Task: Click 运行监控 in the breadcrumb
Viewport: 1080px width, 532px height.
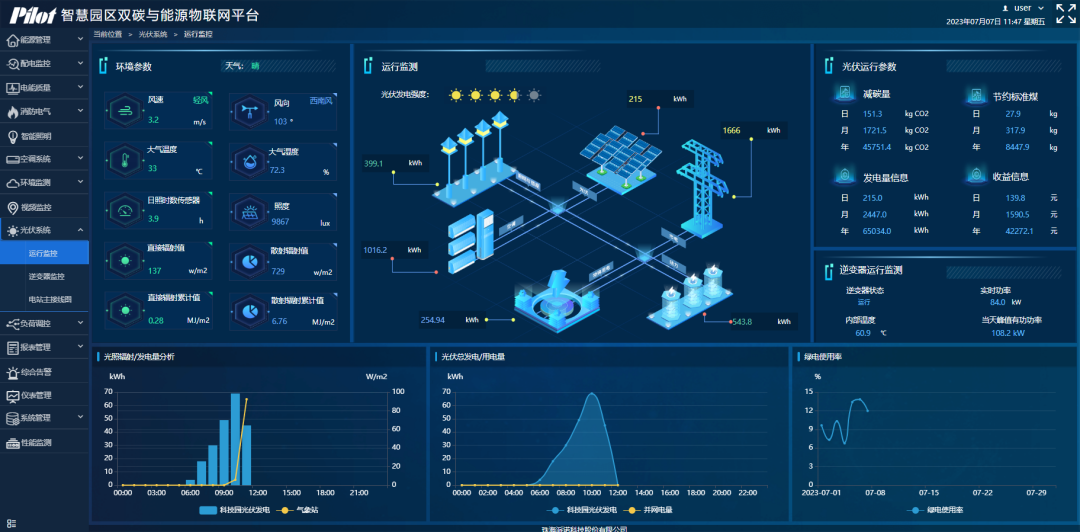Action: point(198,34)
